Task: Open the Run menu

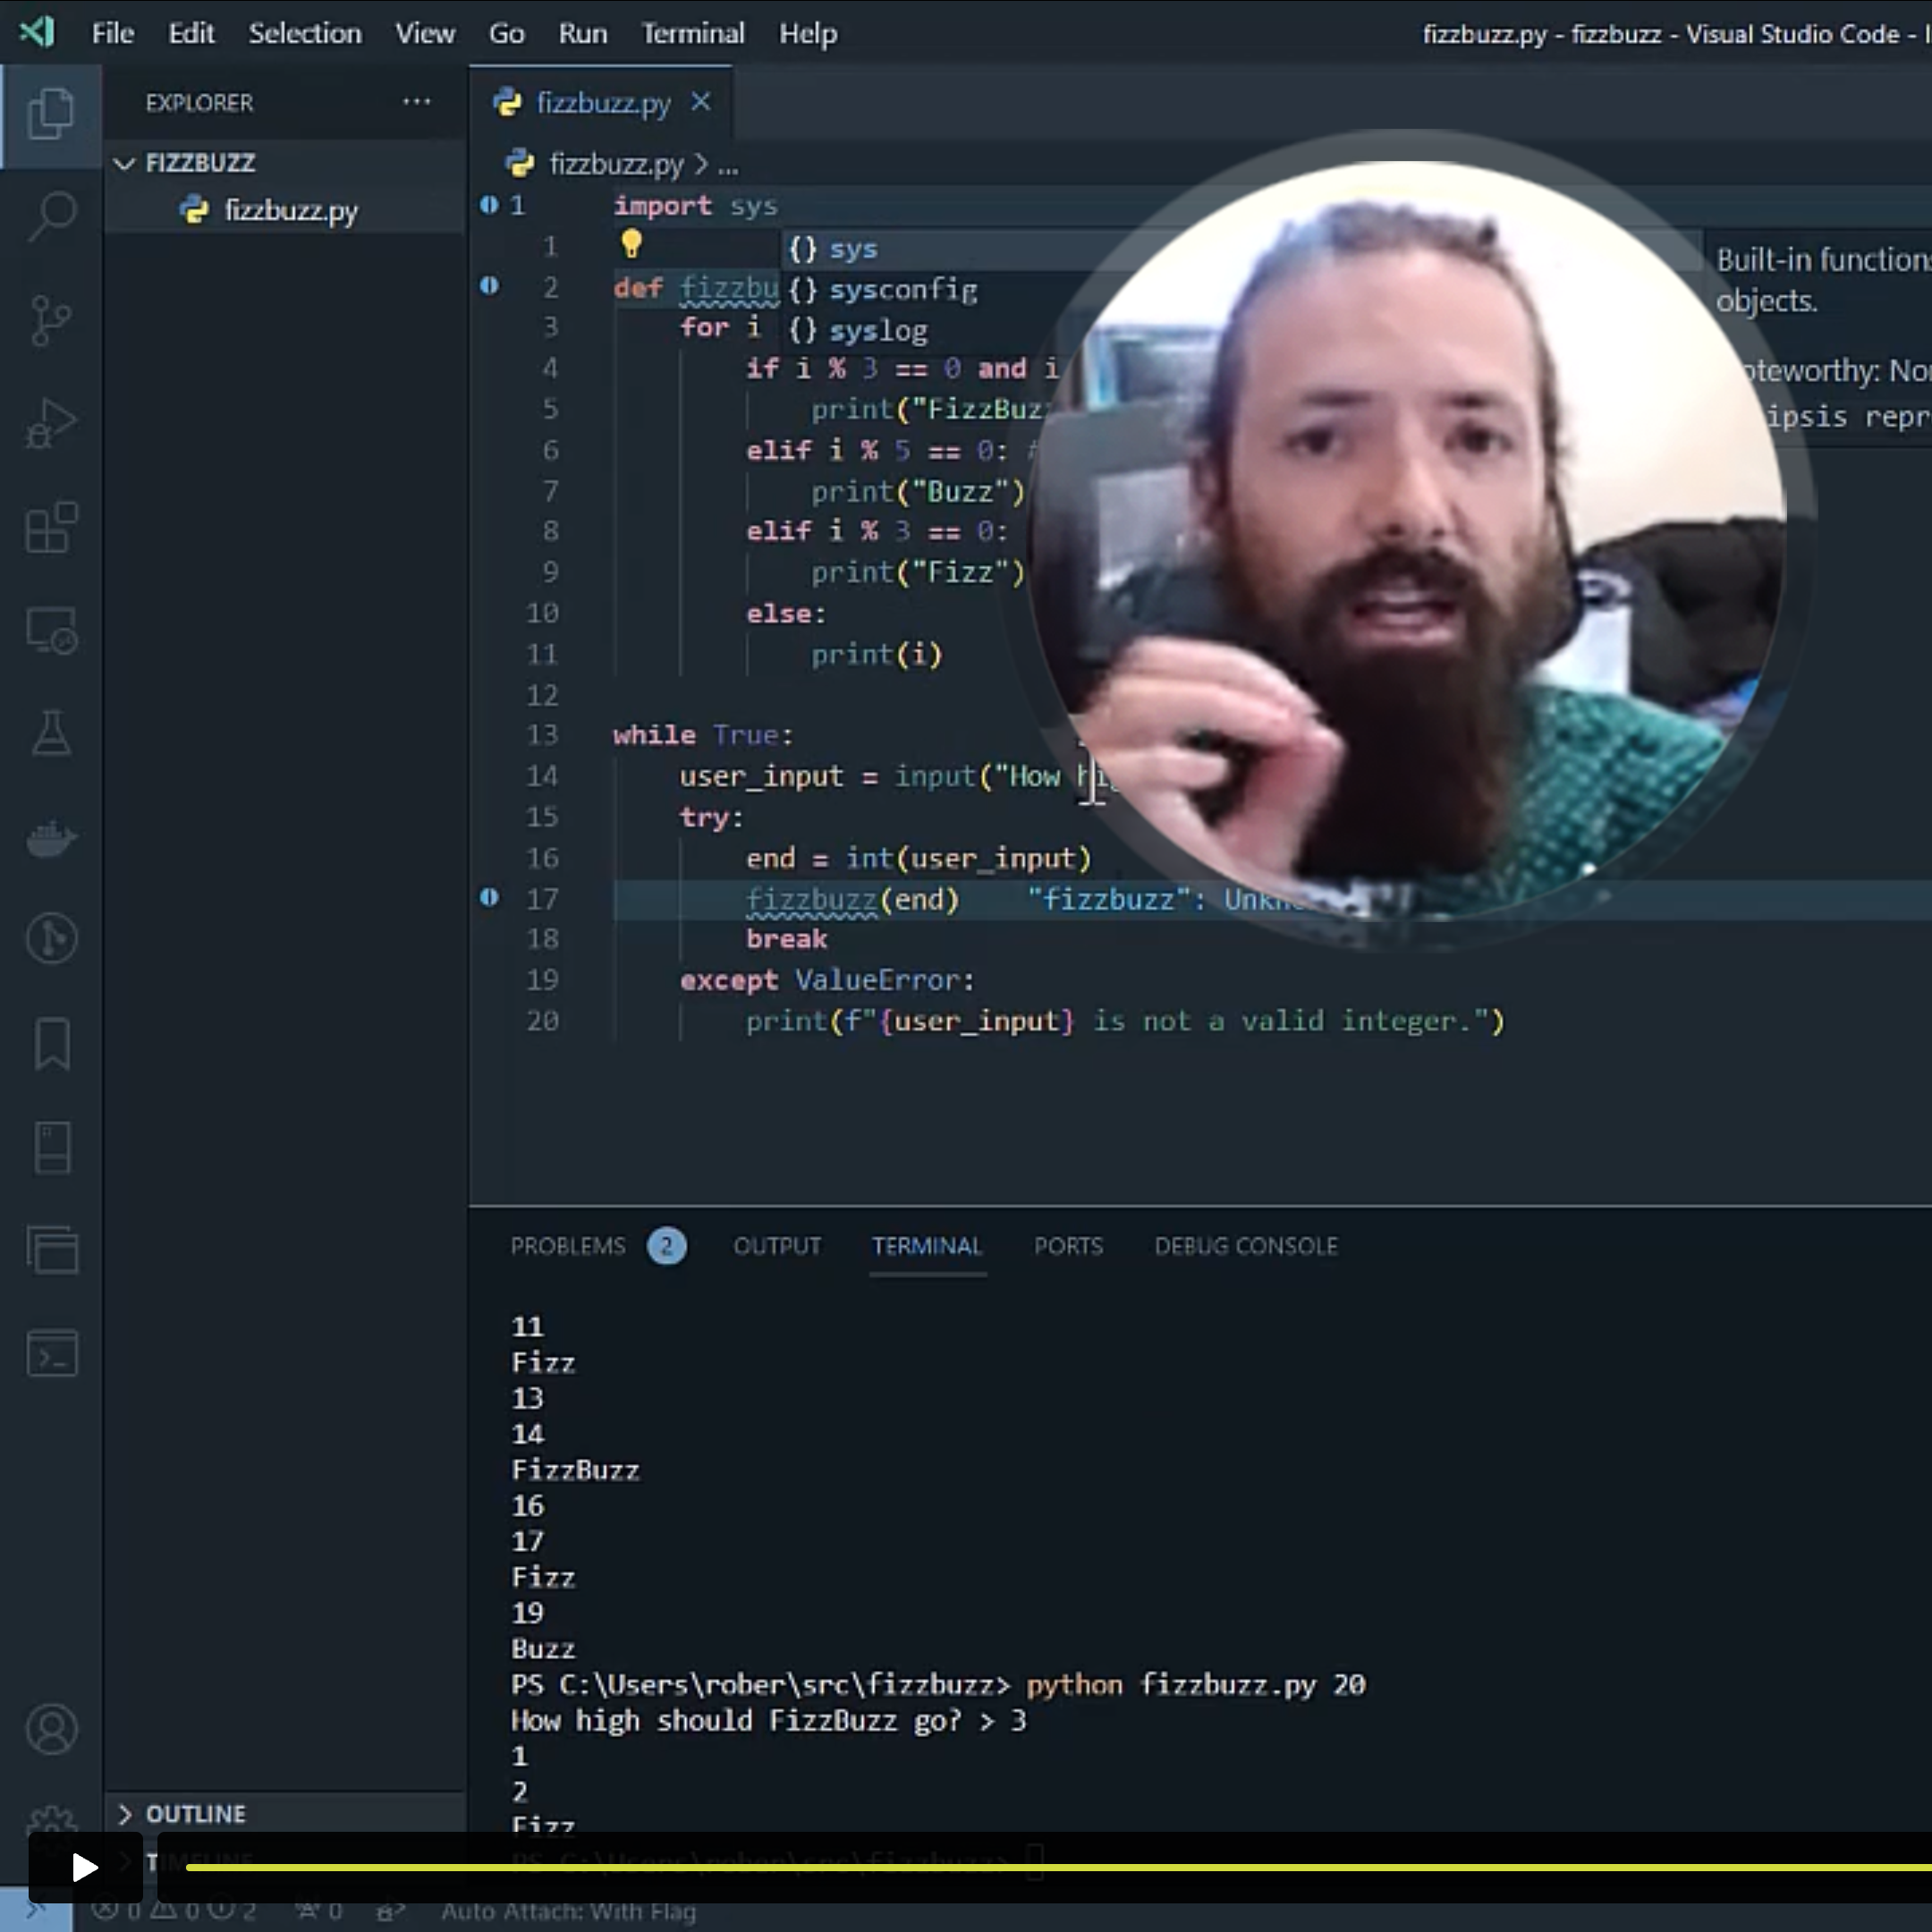Action: (583, 33)
